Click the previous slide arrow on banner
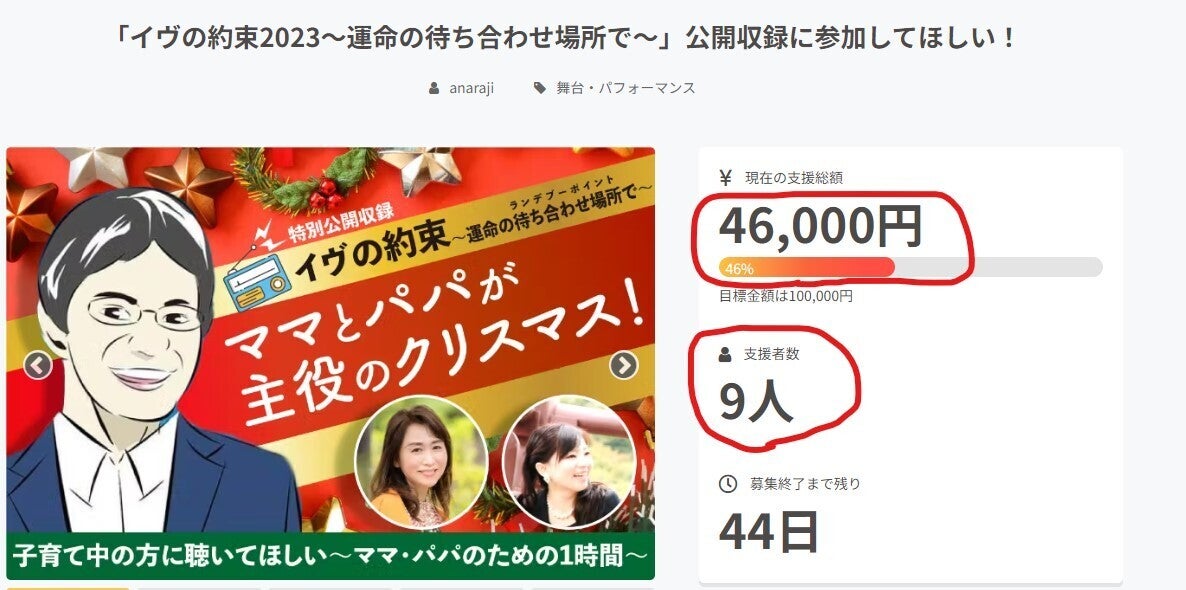Viewport: 1186px width, 590px height. coord(38,366)
